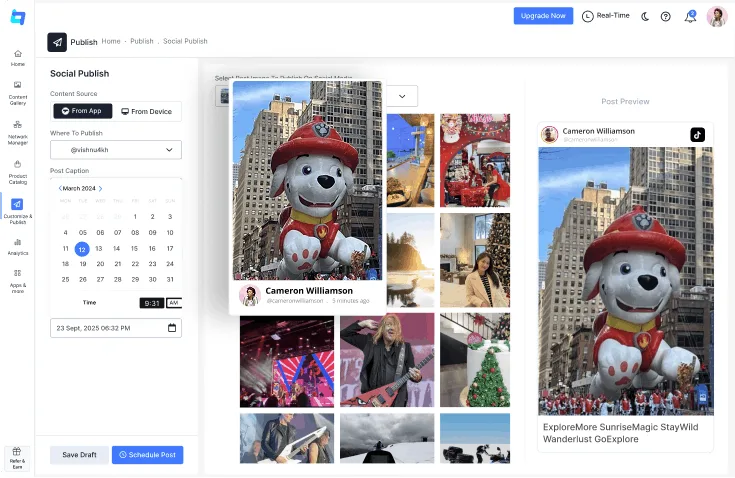Click Cameron Williamson avatar in post preview

[549, 134]
